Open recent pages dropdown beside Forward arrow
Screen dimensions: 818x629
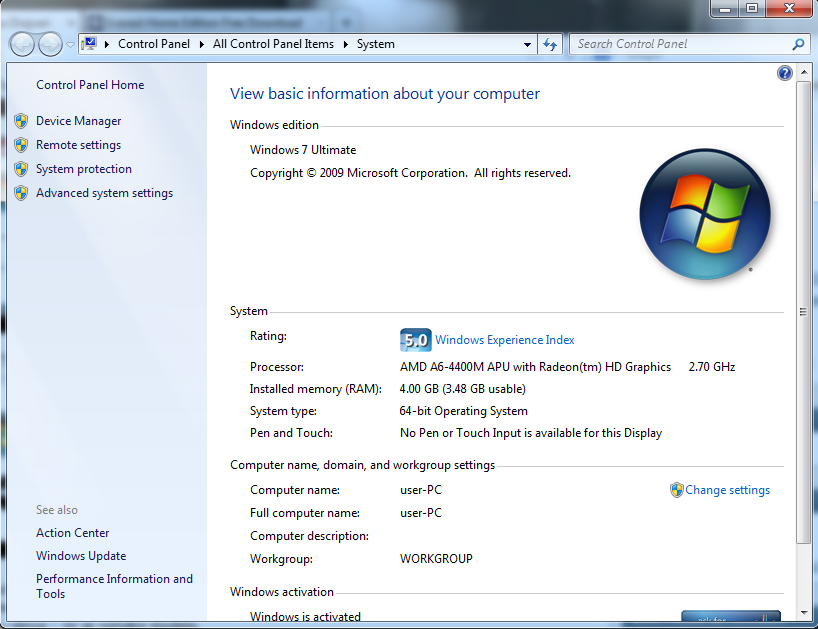tap(70, 45)
